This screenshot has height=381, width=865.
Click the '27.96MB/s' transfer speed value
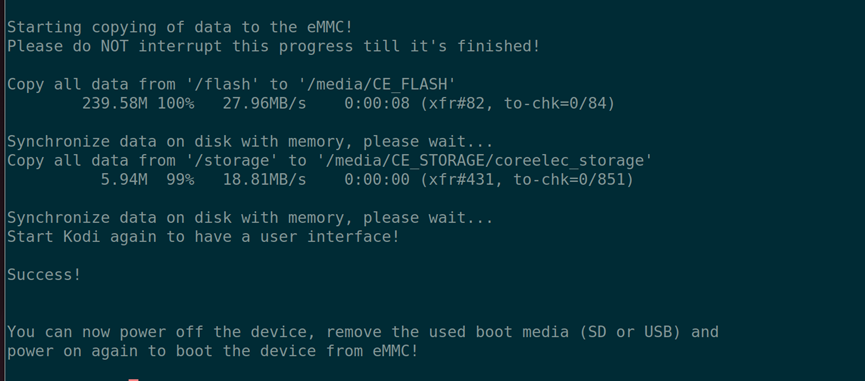point(264,104)
